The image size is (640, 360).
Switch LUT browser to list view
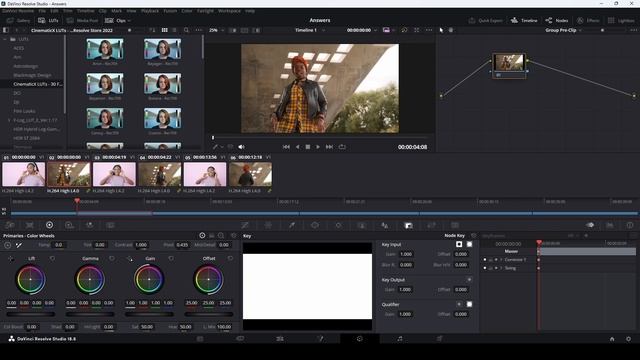tap(175, 30)
